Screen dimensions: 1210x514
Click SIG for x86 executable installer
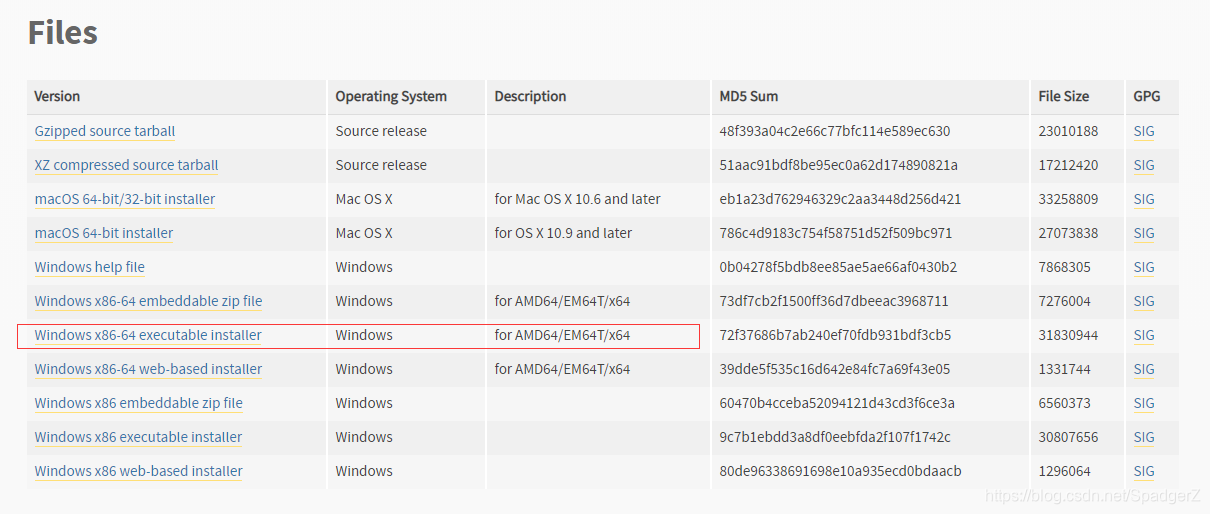pos(1144,437)
